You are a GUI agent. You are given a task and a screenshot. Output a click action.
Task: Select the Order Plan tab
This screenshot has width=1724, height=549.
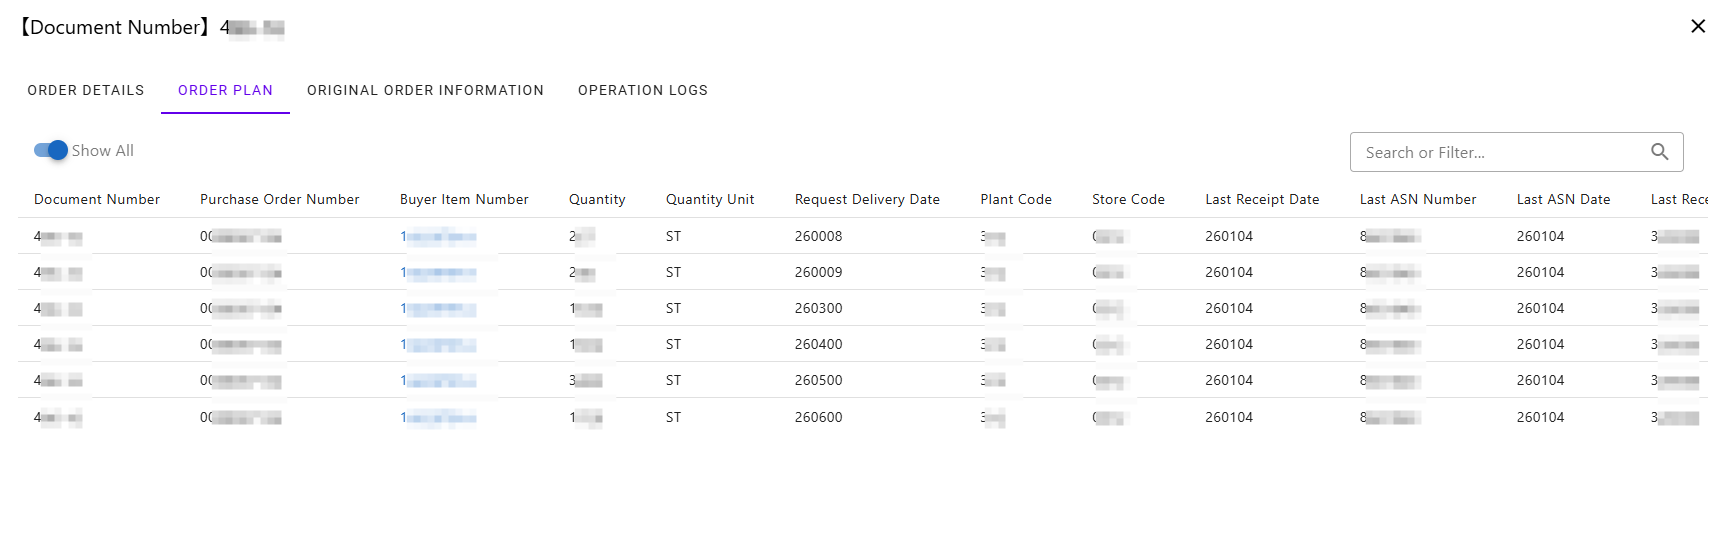225,90
